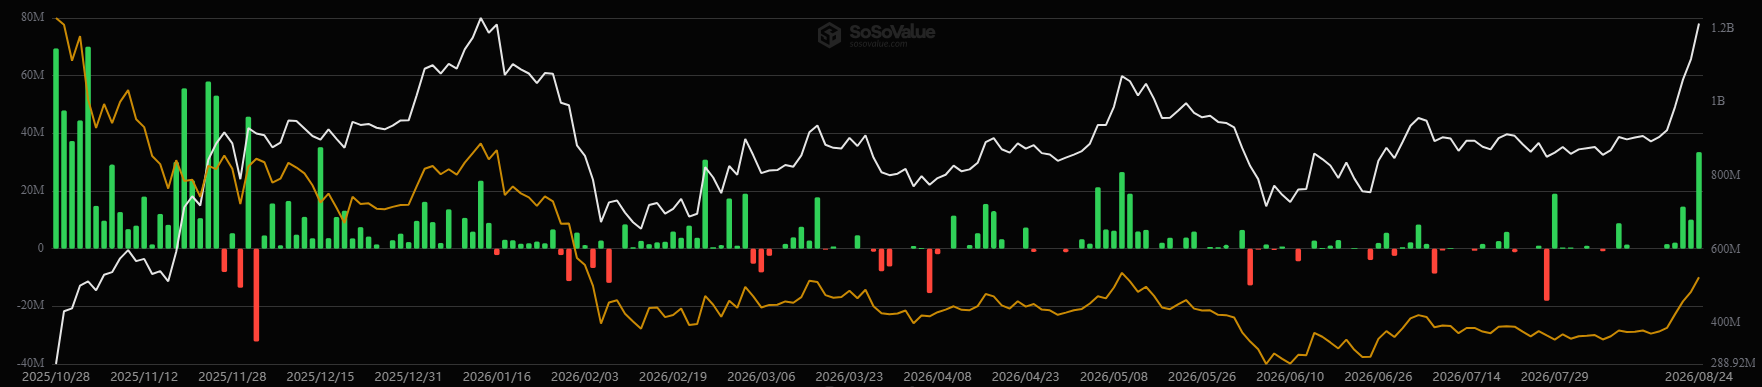The height and width of the screenshot is (387, 1762).
Task: Click the 2026/07/14 date label
Action: point(1466,377)
